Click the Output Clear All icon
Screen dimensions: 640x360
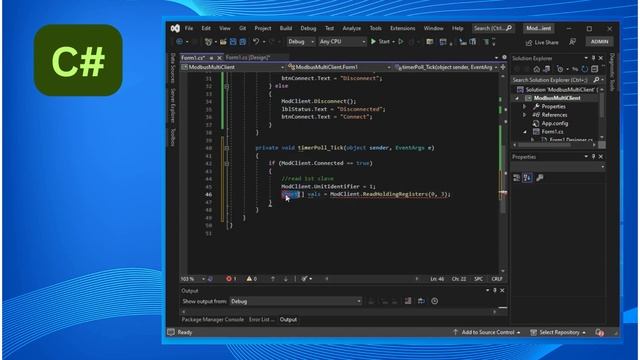(x=408, y=301)
